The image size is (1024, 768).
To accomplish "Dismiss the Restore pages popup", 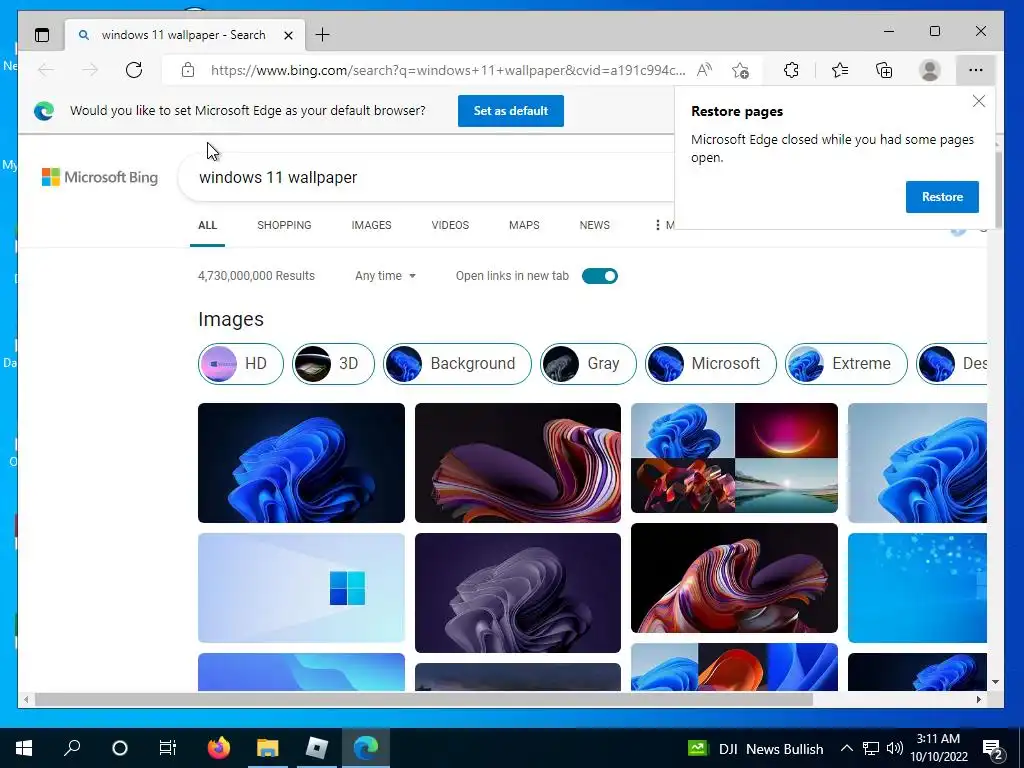I will [978, 101].
